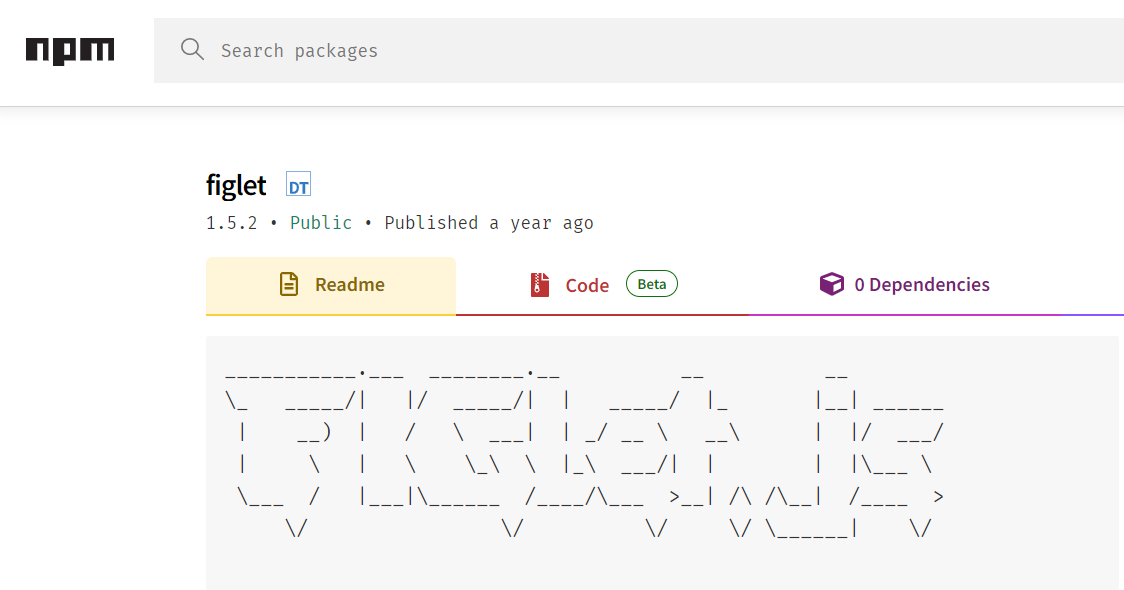The height and width of the screenshot is (590, 1124).
Task: Click the Published a year ago text
Action: click(x=489, y=223)
